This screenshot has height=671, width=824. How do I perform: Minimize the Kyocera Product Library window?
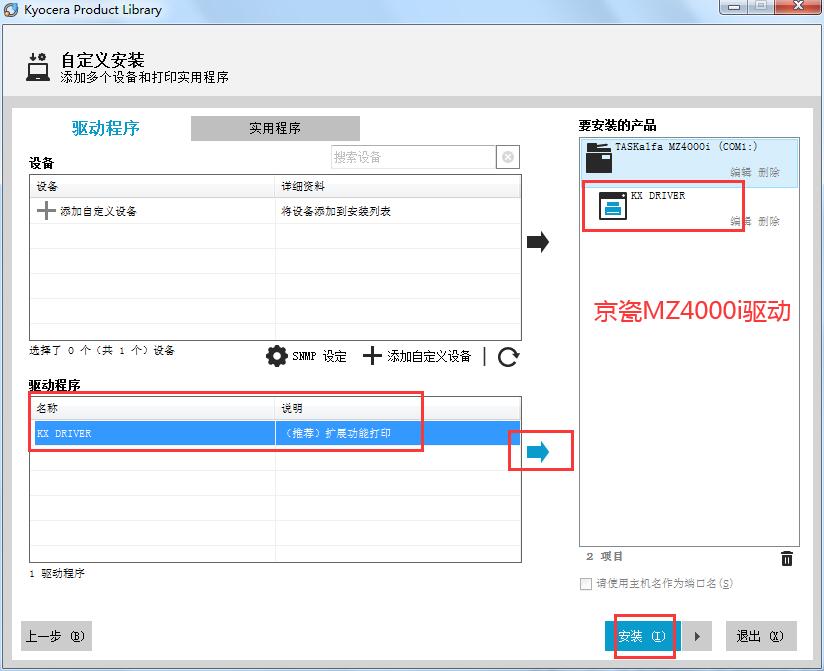coord(735,7)
